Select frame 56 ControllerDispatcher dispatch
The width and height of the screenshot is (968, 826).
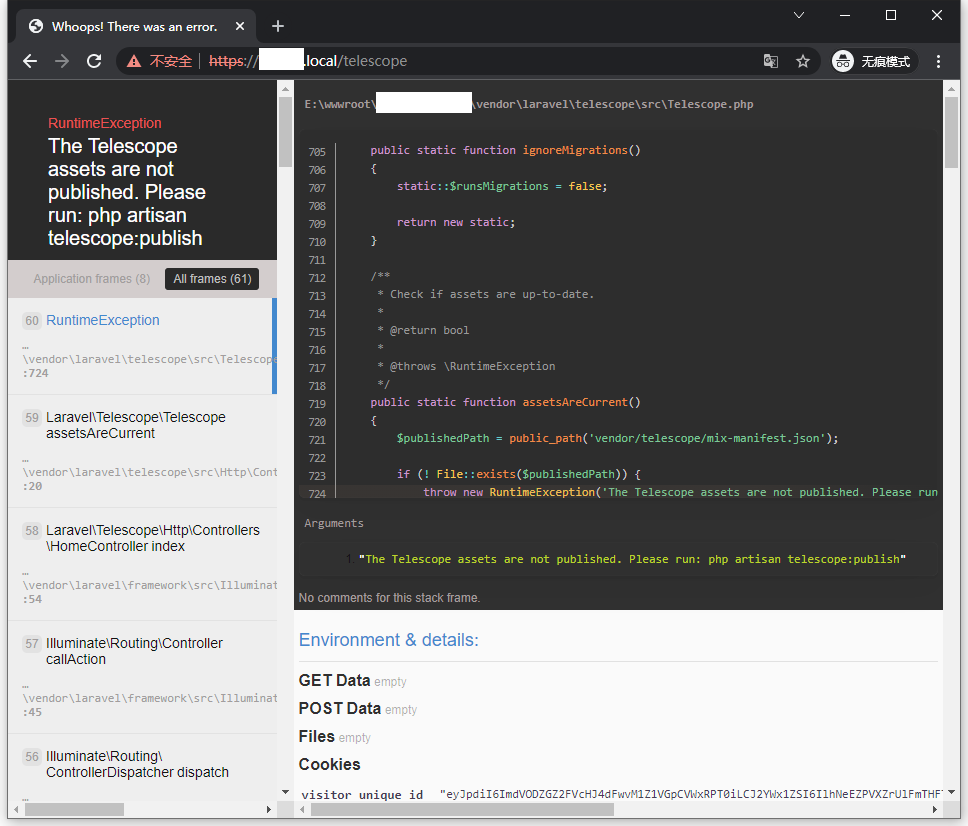(x=137, y=764)
